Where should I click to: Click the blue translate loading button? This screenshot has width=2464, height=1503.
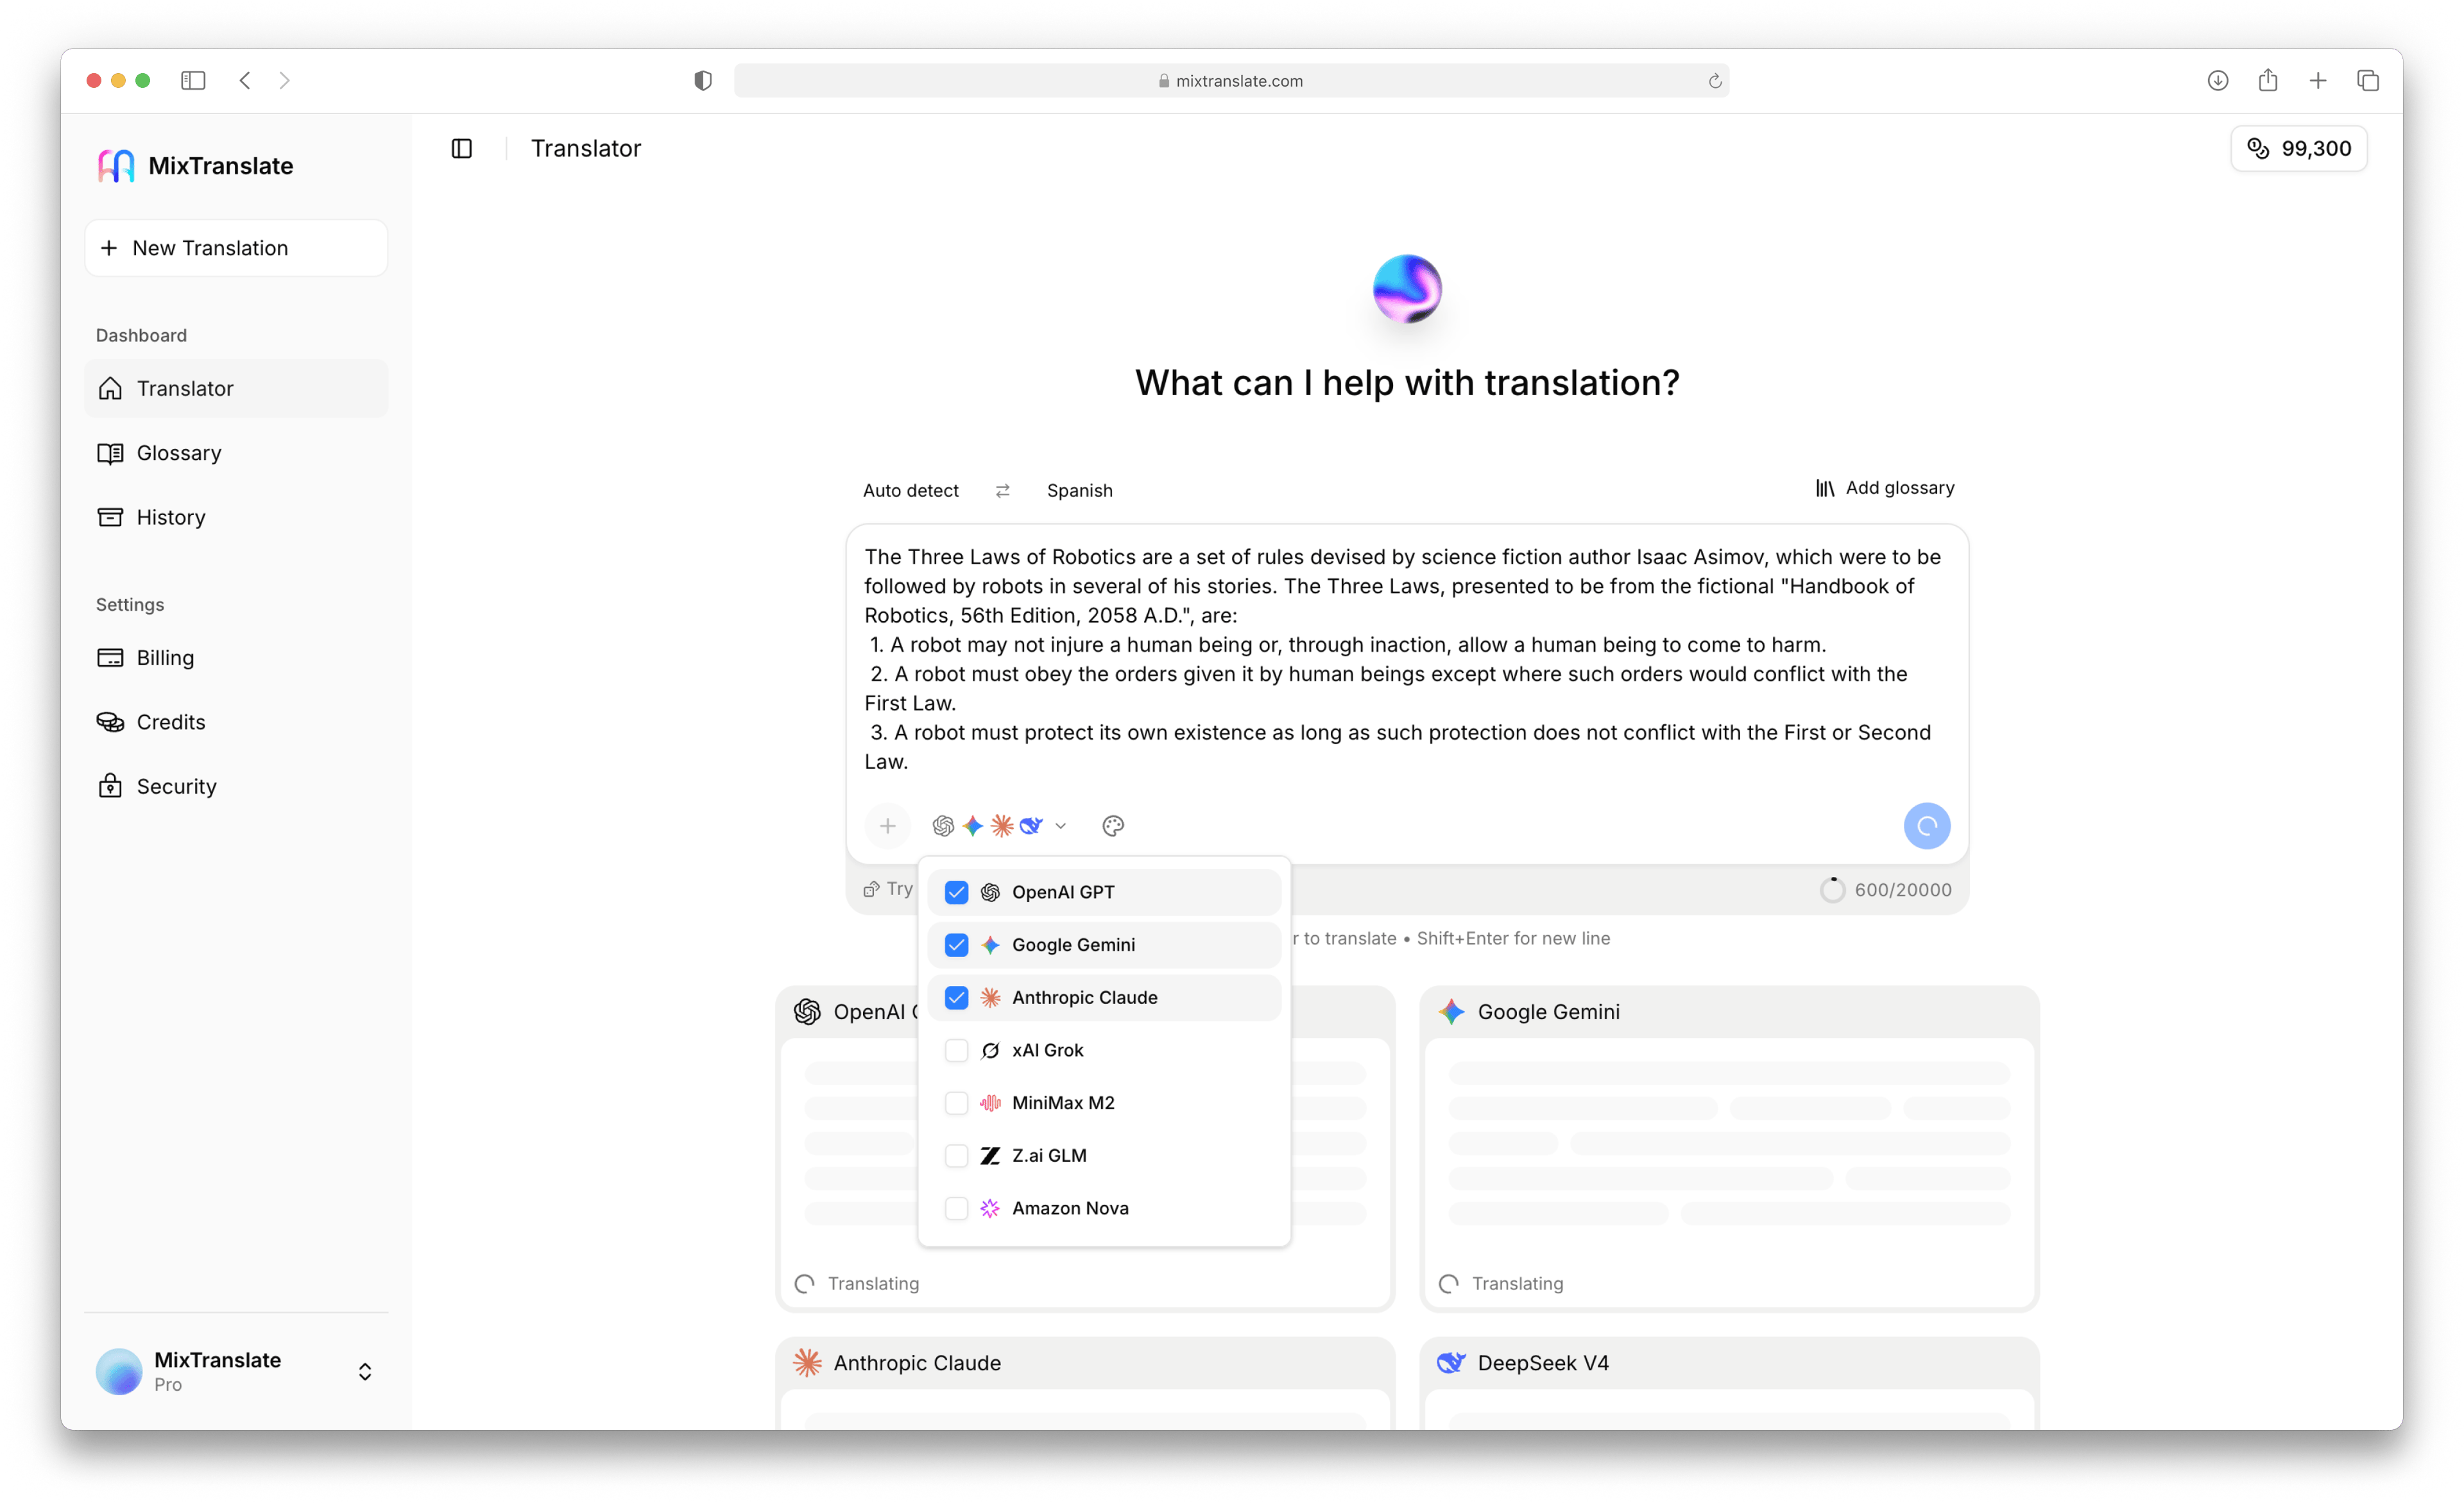(x=1926, y=826)
